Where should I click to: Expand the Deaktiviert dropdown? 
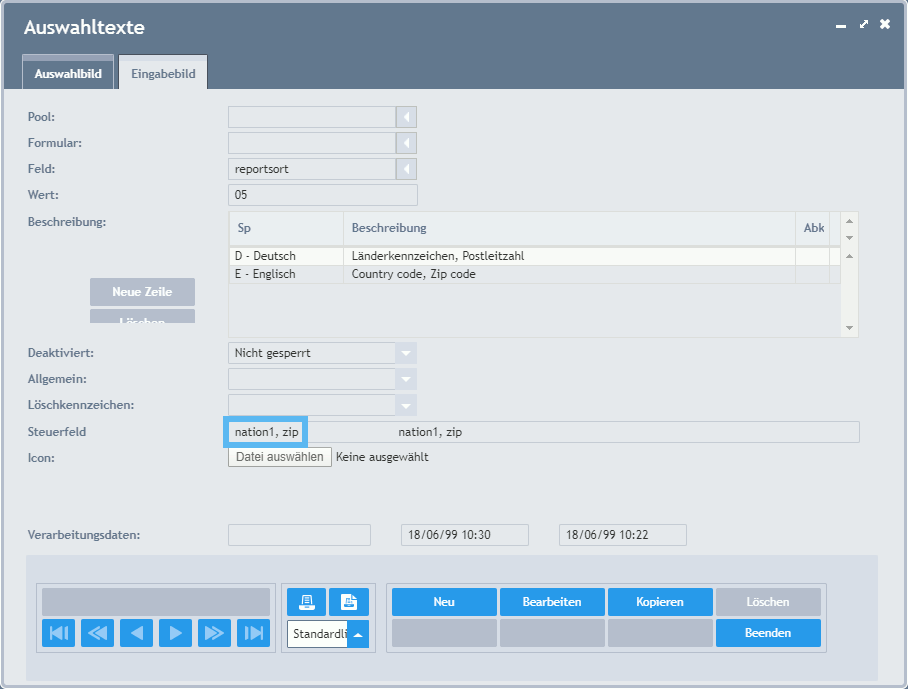point(406,353)
